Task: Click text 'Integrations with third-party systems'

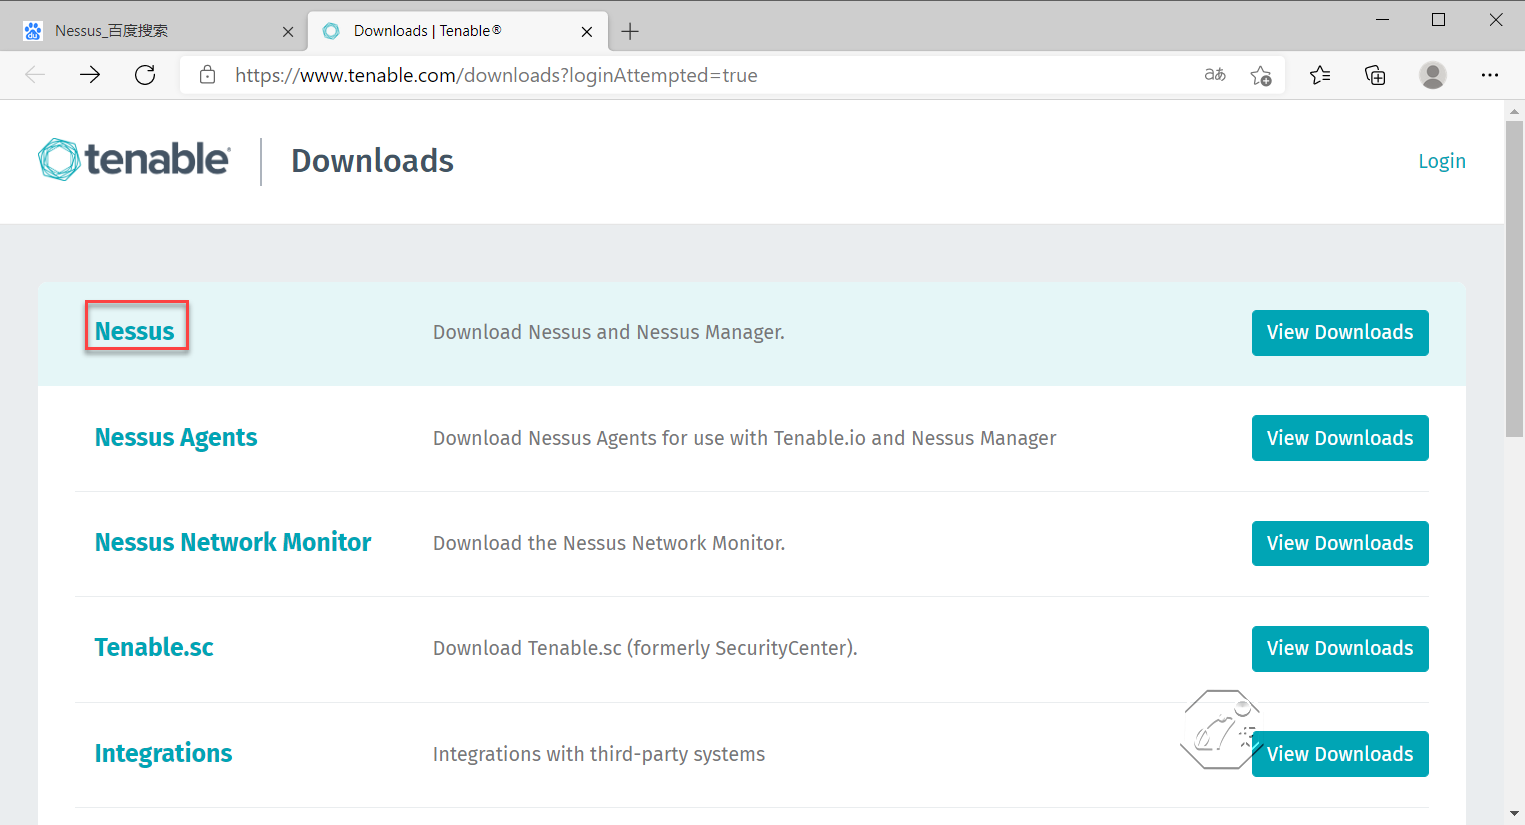Action: [599, 754]
